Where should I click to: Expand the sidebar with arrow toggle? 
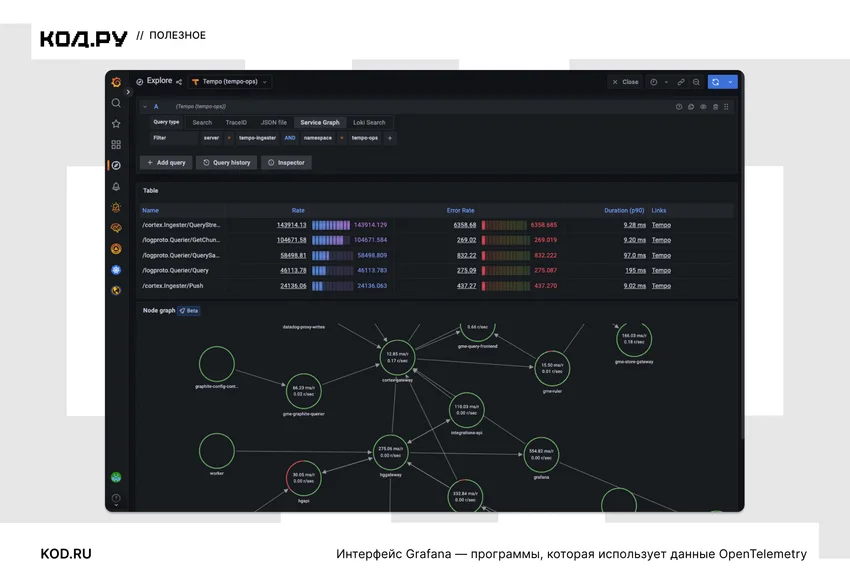pos(128,92)
